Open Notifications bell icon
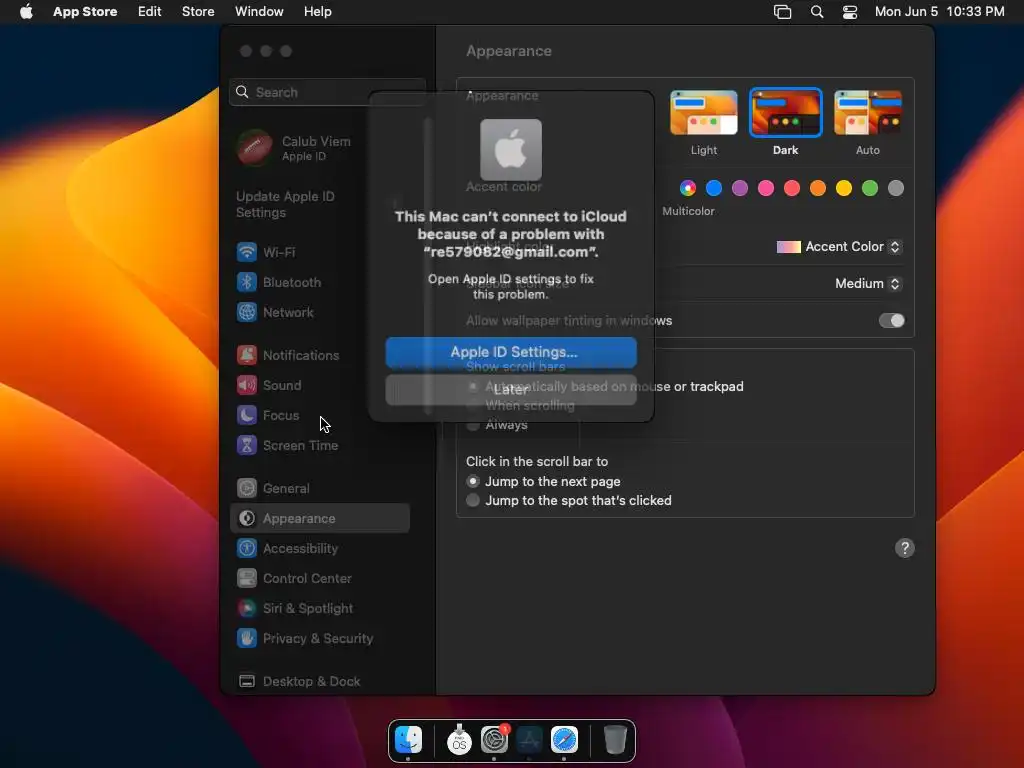This screenshot has width=1024, height=768. (x=246, y=355)
